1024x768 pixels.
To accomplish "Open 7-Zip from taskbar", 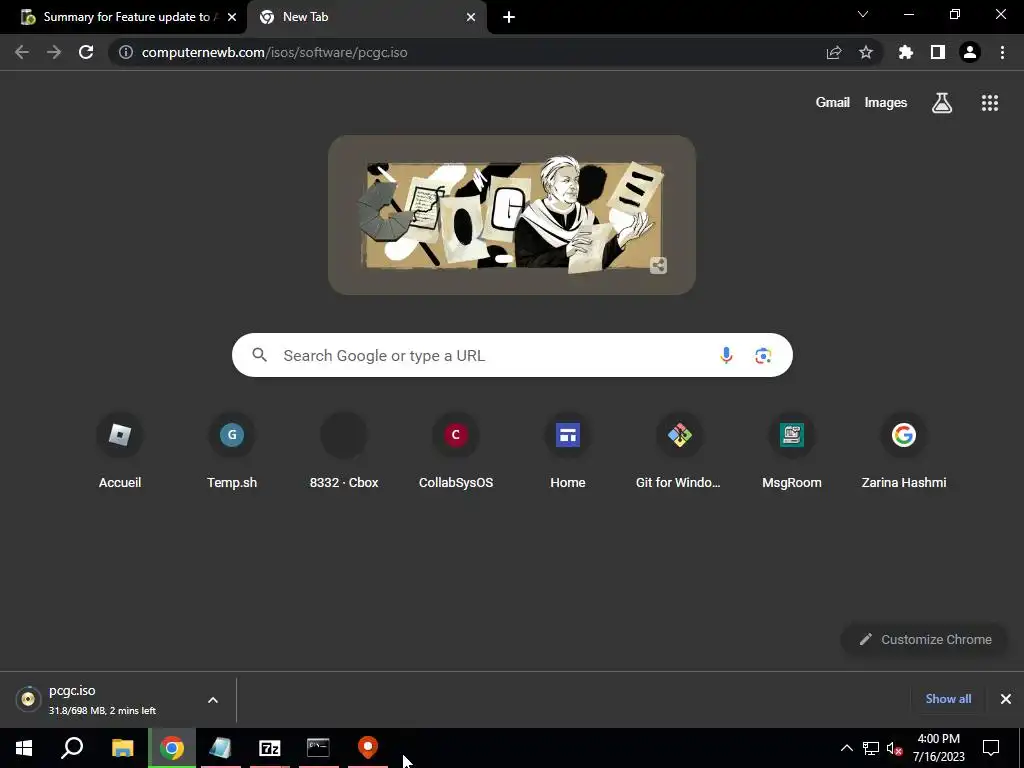I will coord(269,748).
